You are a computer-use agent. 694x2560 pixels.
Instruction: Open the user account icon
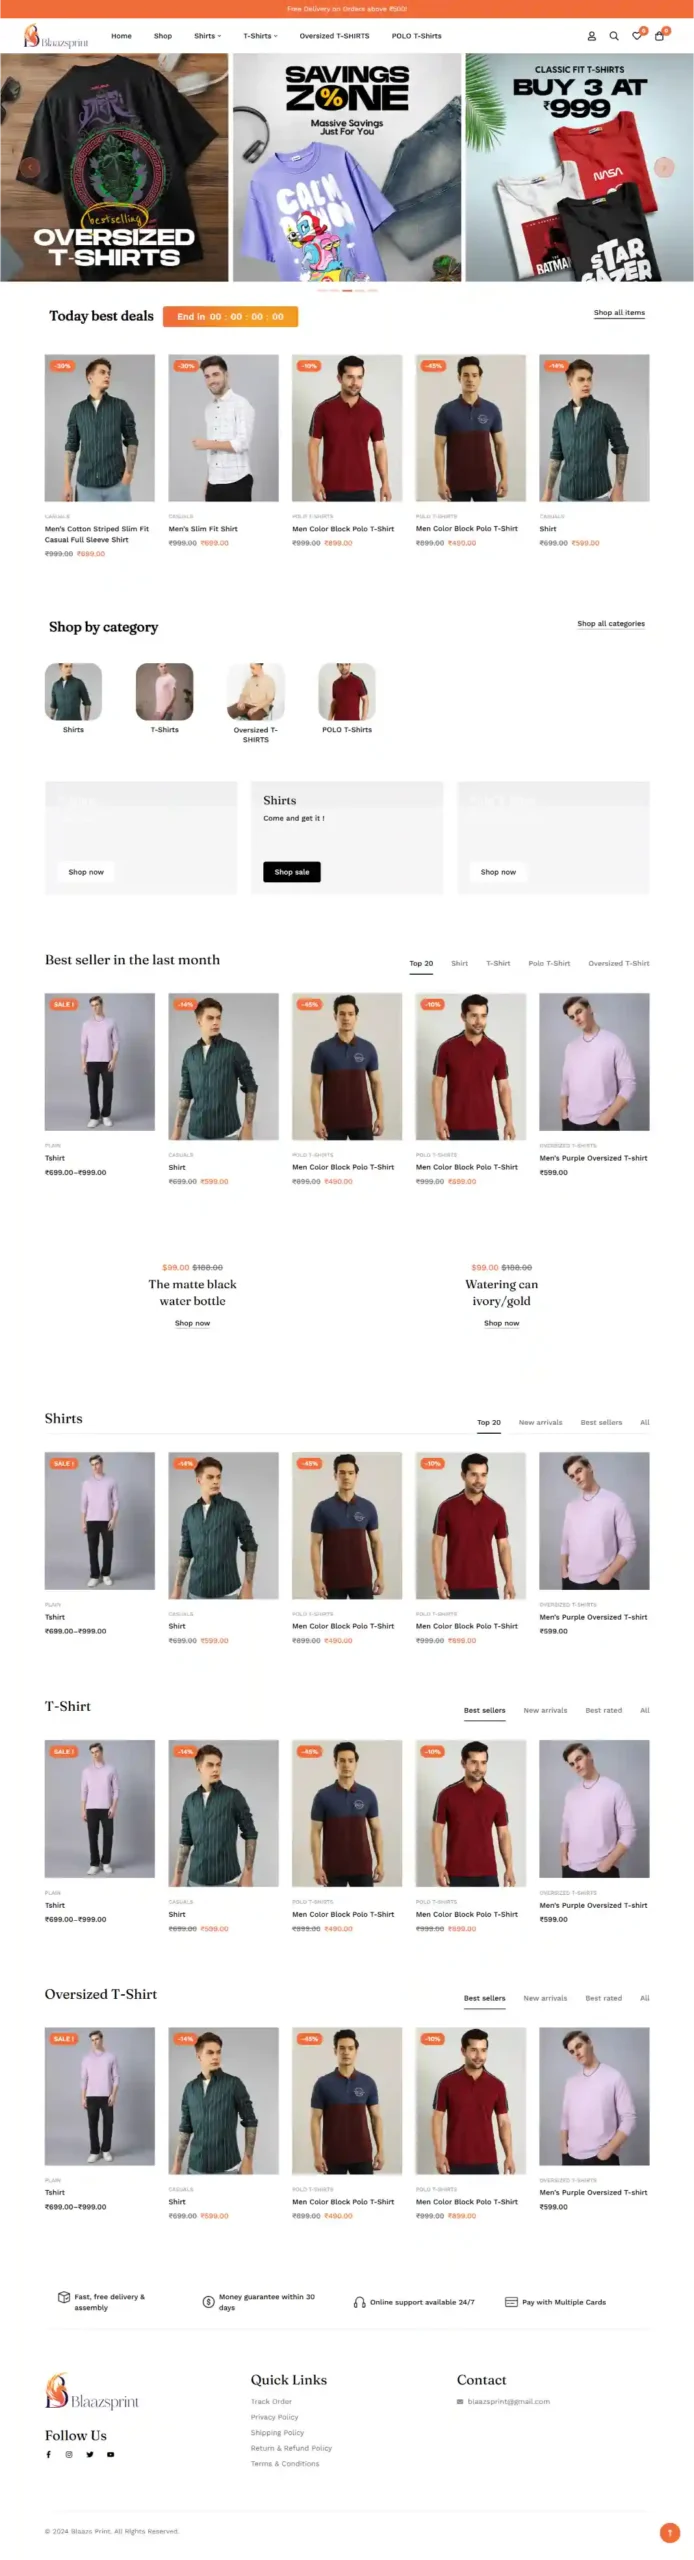click(x=591, y=36)
